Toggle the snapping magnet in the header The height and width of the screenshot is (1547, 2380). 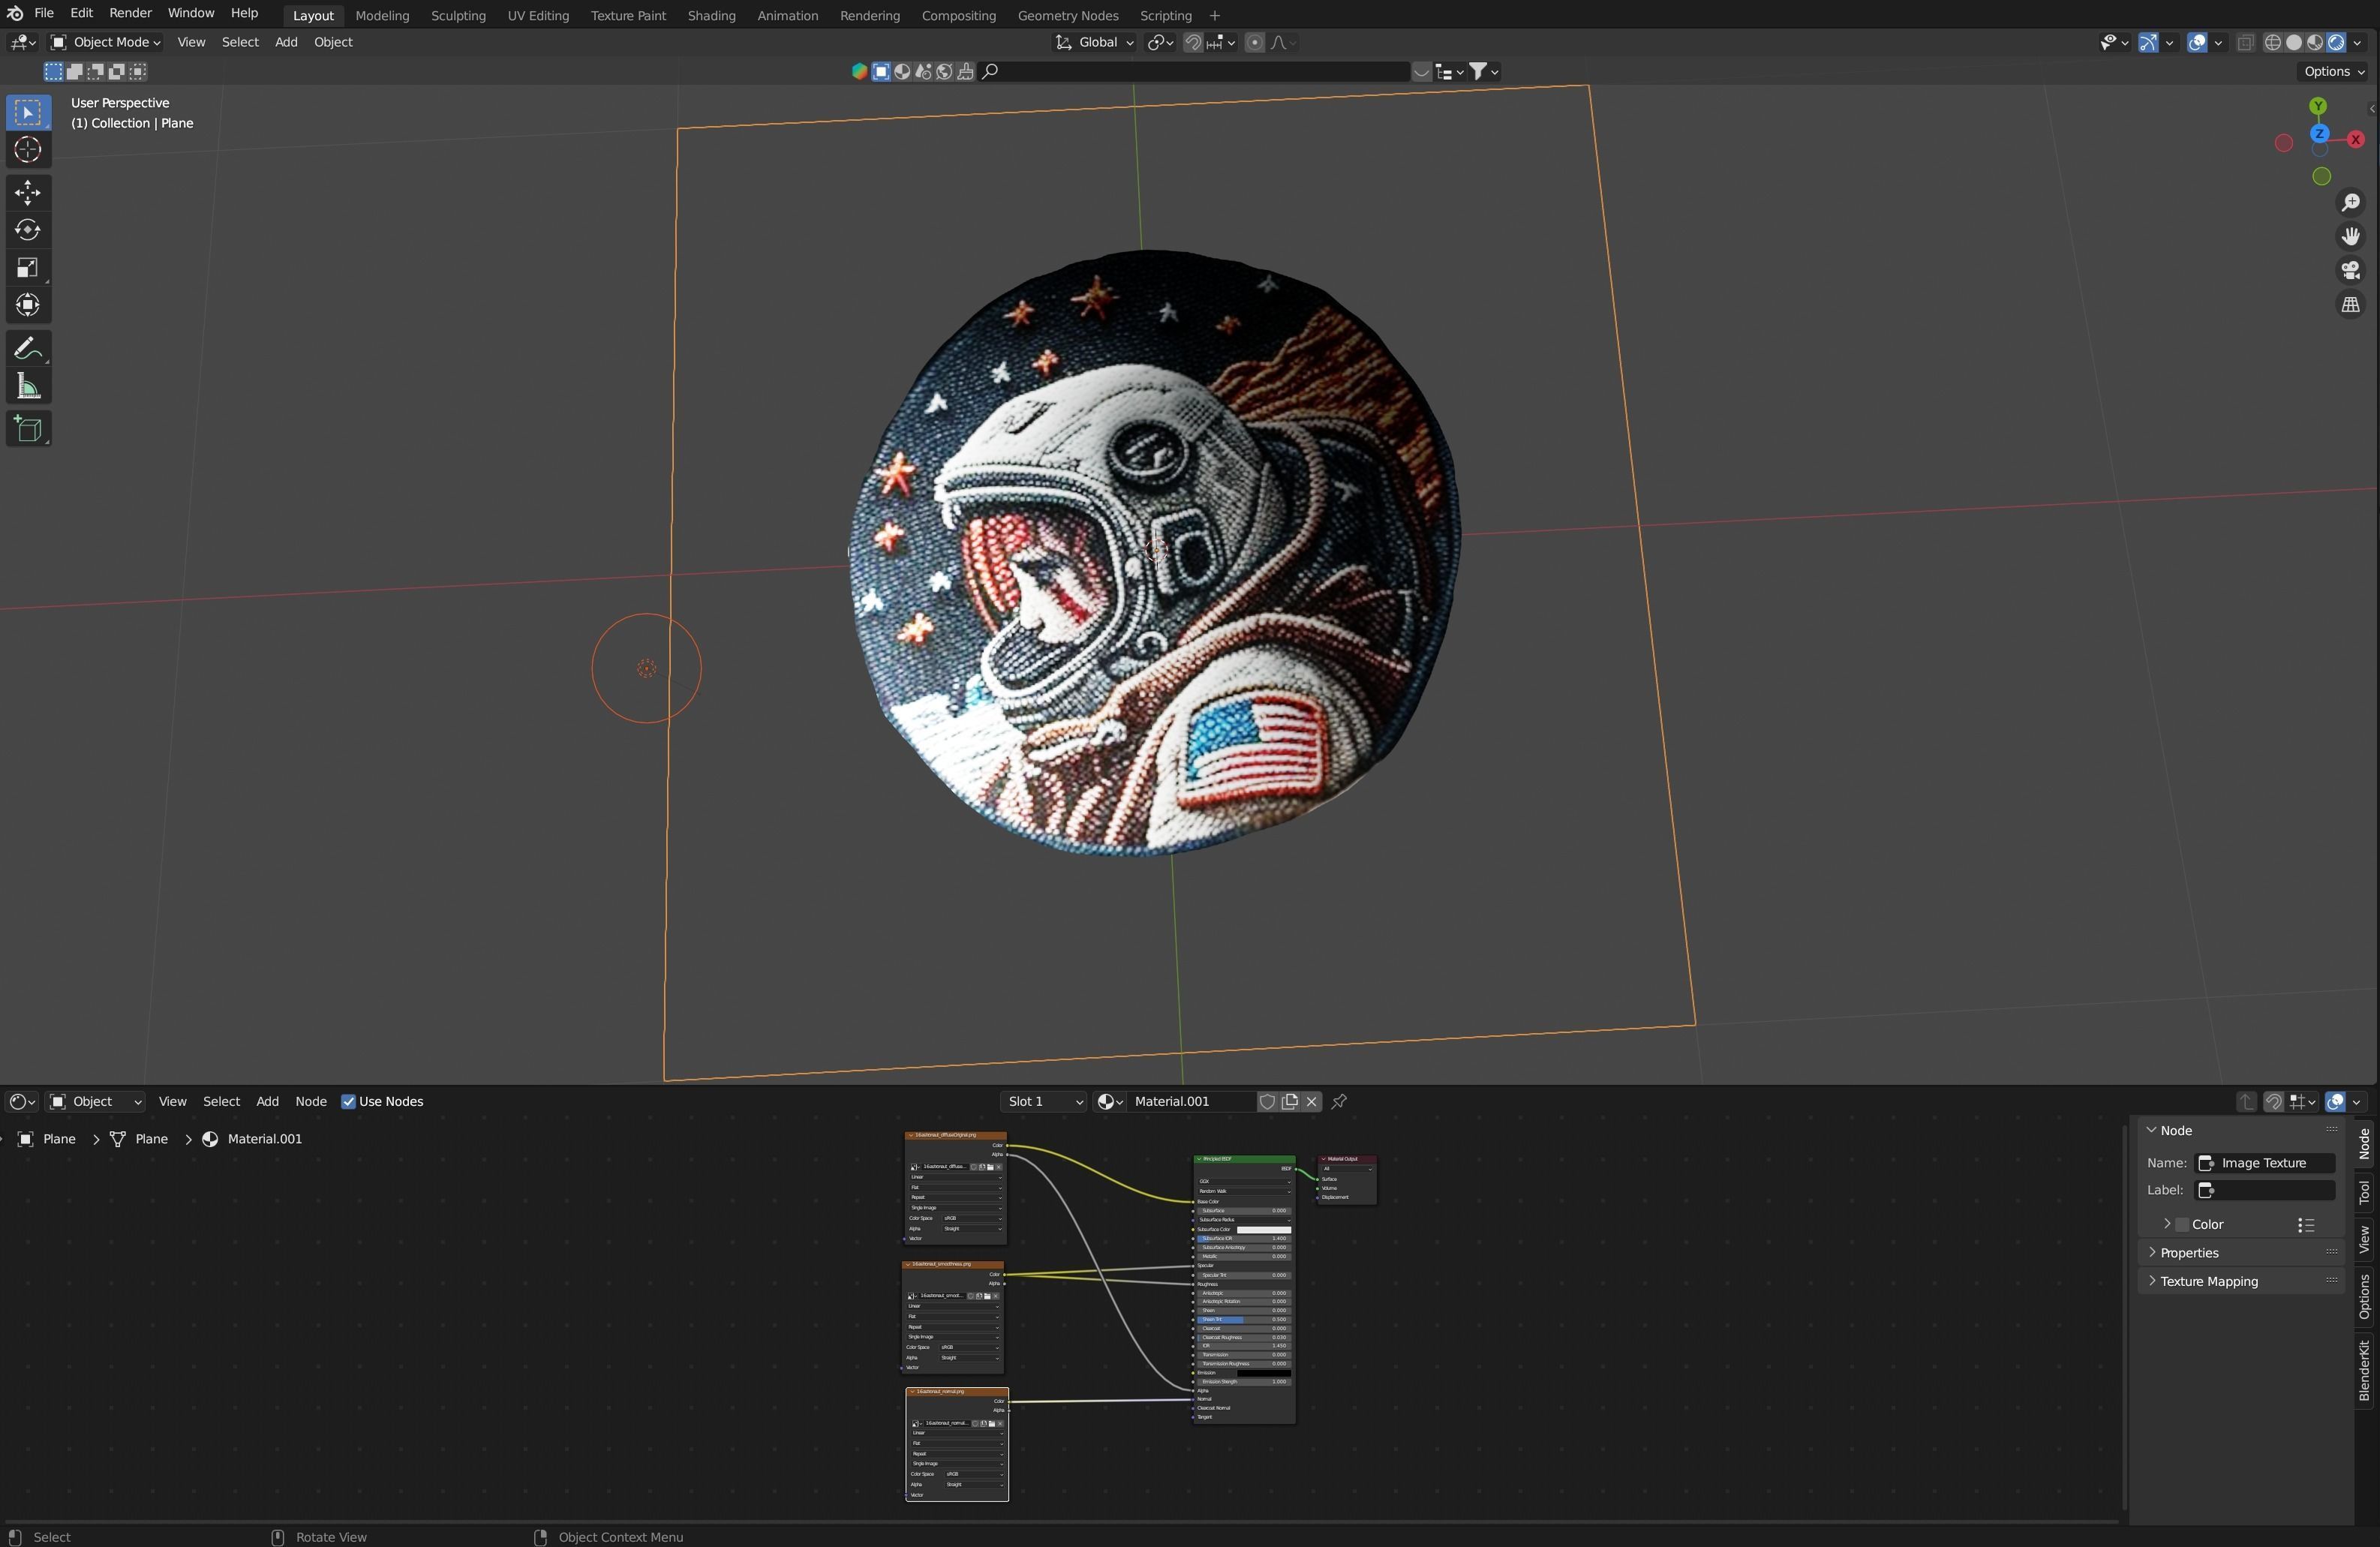click(x=1193, y=42)
